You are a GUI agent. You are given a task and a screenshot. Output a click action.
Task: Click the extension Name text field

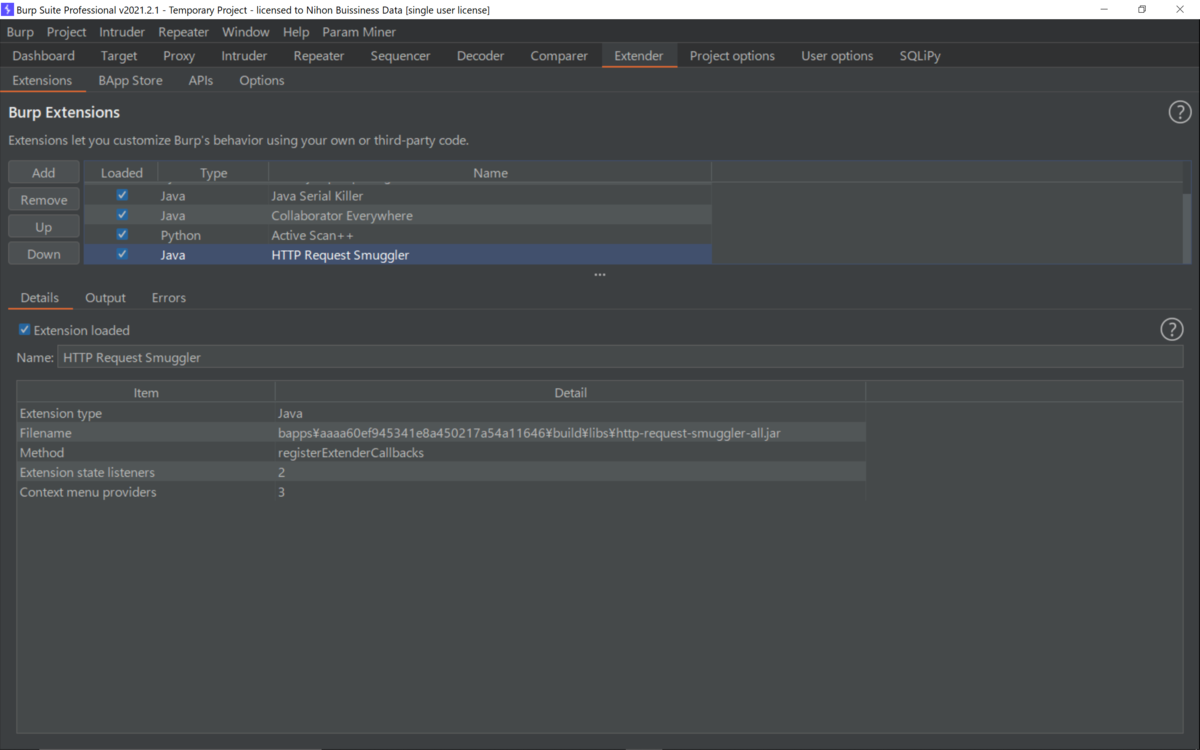pos(620,357)
